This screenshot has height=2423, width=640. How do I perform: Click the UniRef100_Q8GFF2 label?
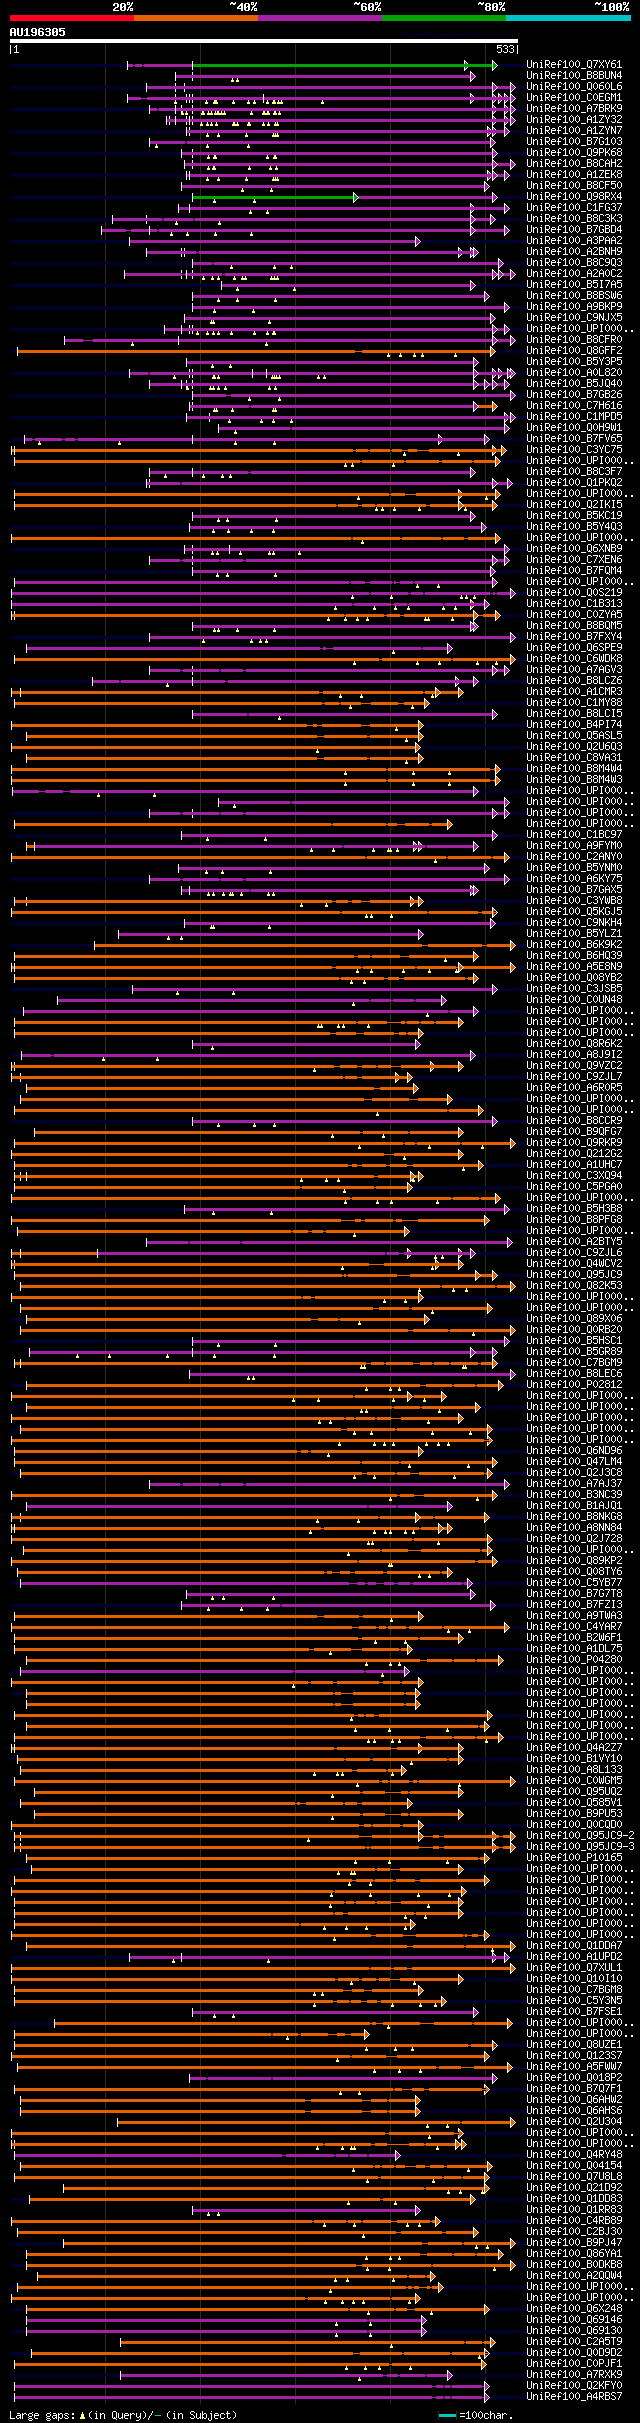click(574, 351)
